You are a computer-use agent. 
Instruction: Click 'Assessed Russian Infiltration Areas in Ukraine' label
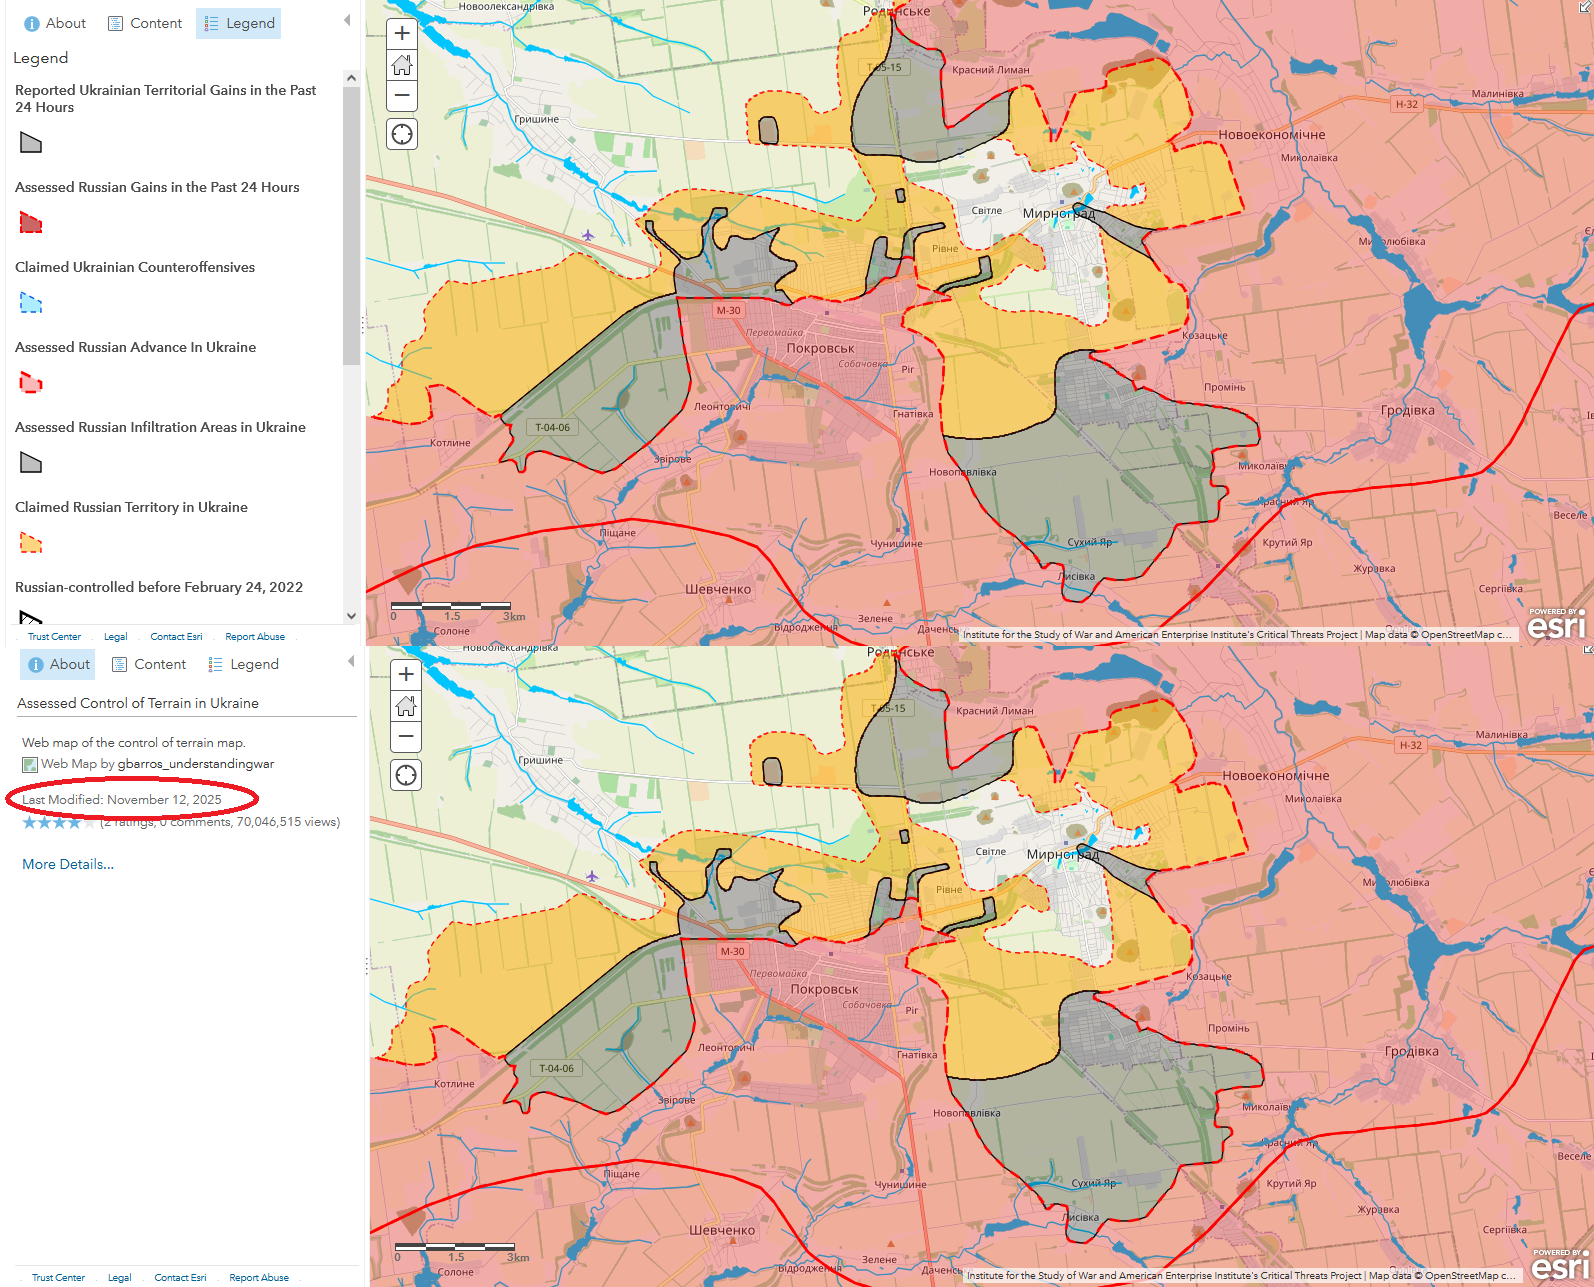pos(161,427)
